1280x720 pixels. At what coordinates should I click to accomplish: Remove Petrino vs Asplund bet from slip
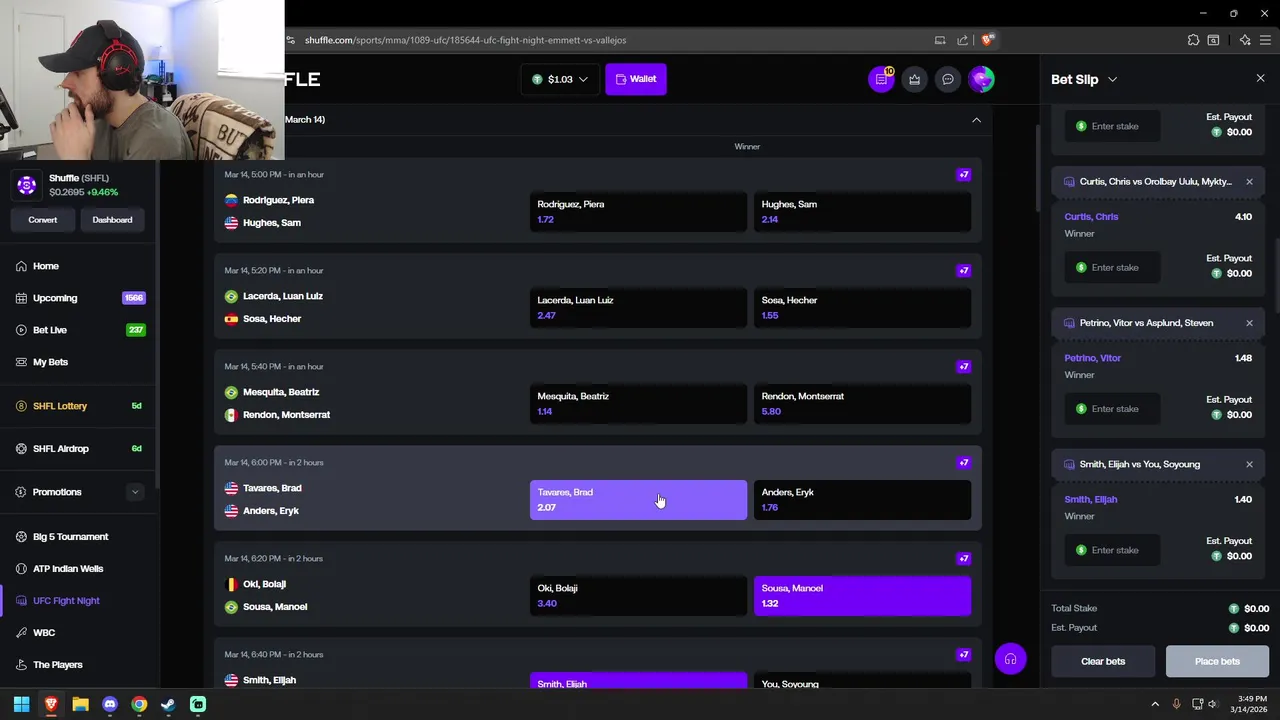coord(1249,323)
